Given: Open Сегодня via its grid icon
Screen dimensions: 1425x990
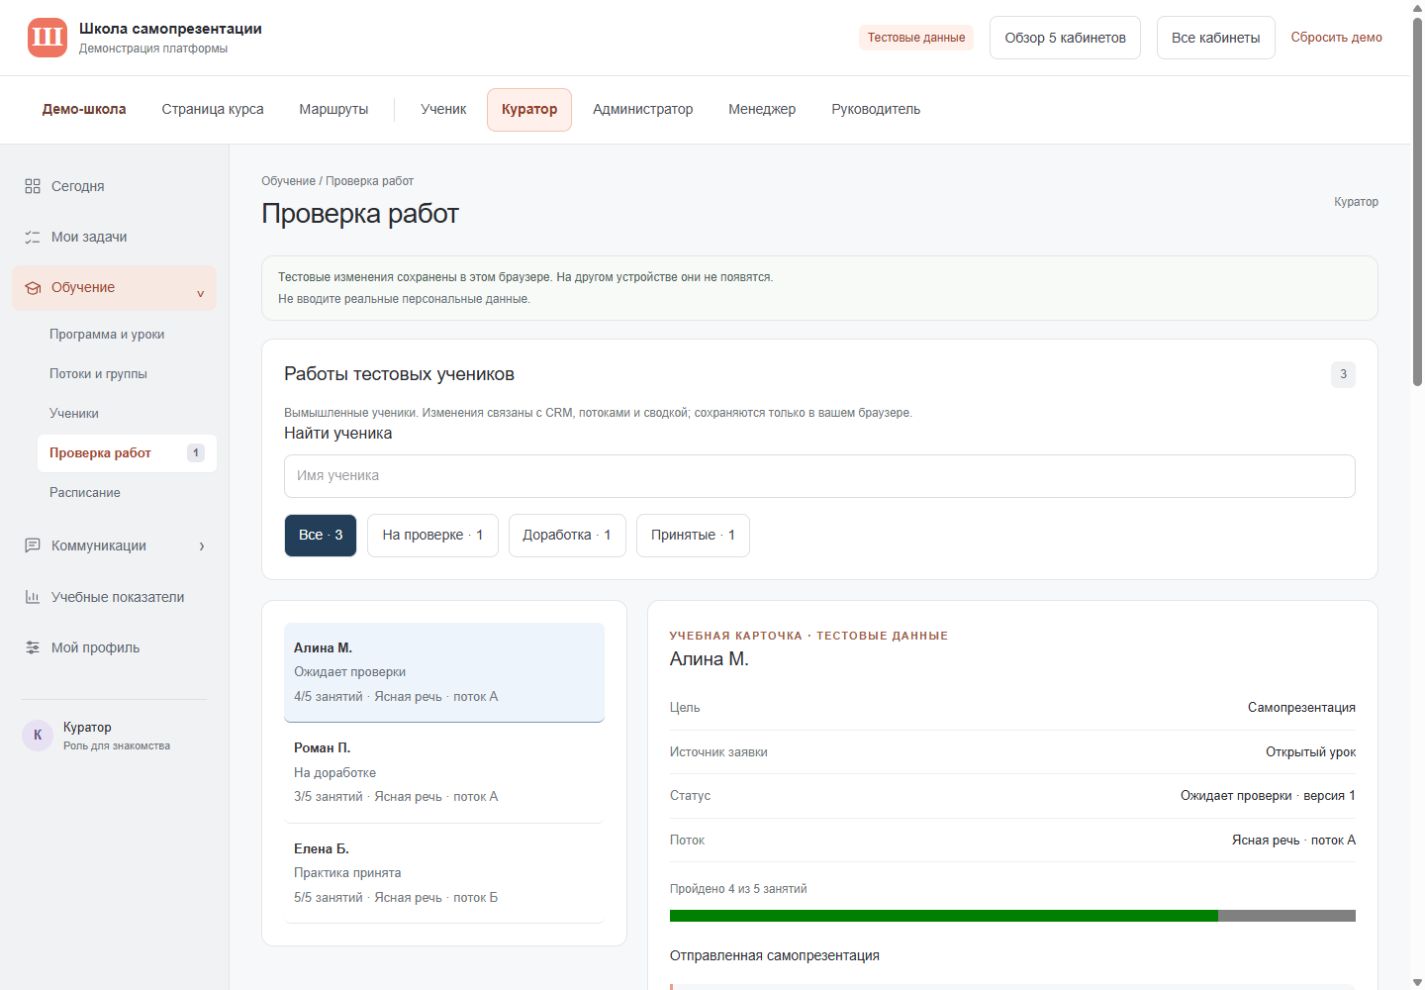Looking at the screenshot, I should click(33, 186).
